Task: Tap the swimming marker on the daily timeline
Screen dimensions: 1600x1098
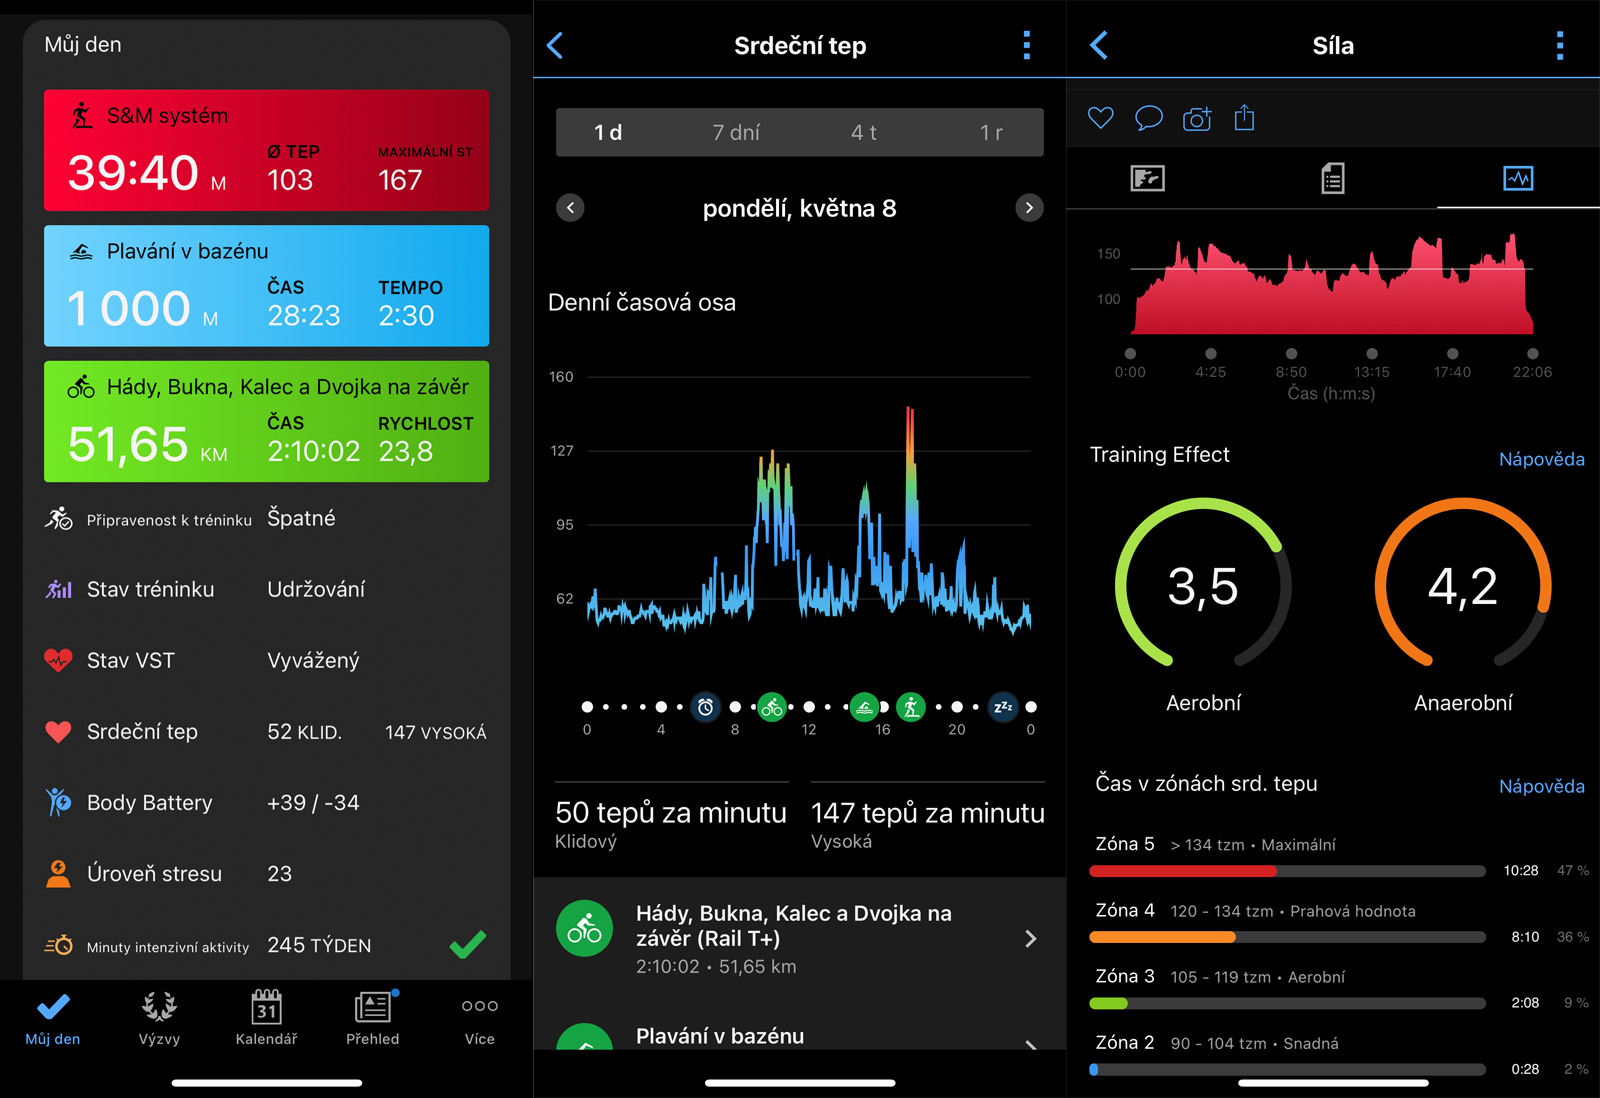Action: click(864, 707)
